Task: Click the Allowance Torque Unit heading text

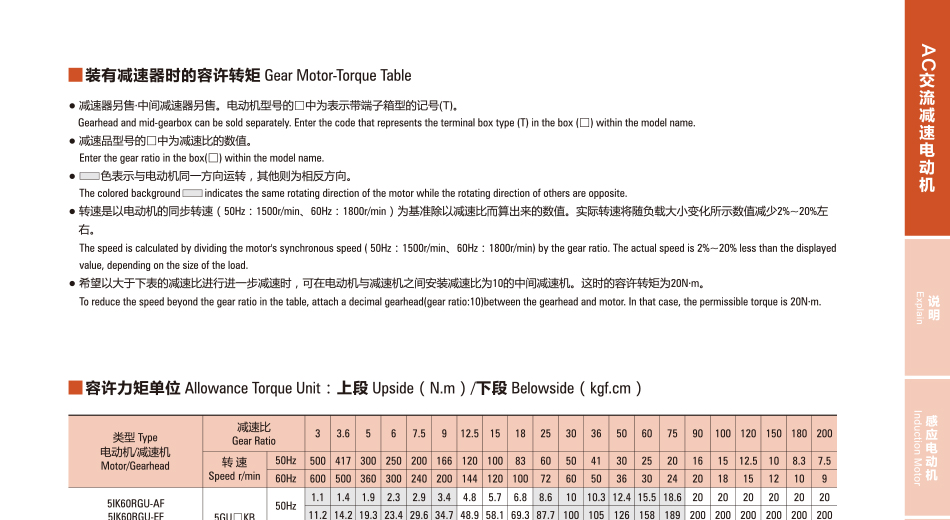Action: tap(364, 388)
